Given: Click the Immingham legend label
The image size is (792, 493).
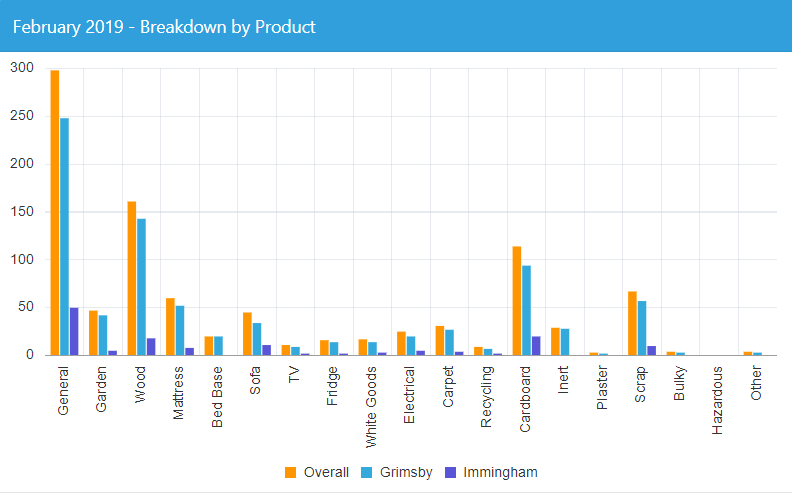Looking at the screenshot, I should pyautogui.click(x=501, y=472).
